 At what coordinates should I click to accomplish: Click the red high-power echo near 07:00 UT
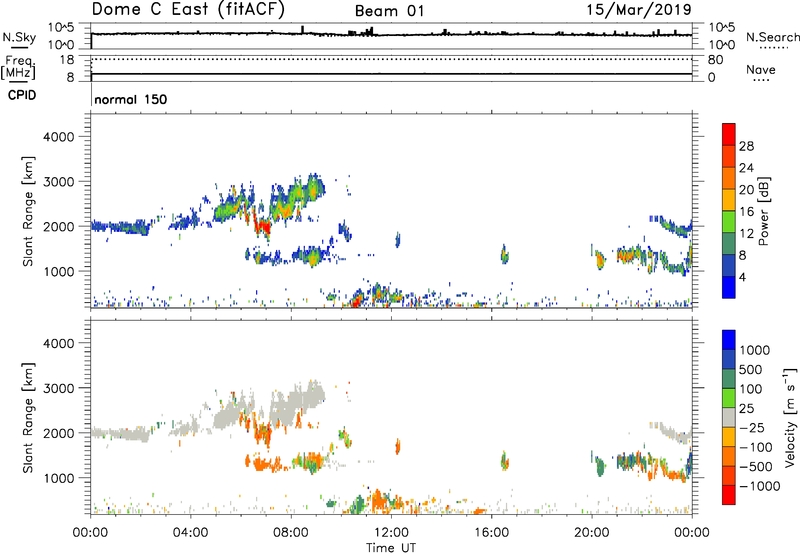pyautogui.click(x=263, y=226)
